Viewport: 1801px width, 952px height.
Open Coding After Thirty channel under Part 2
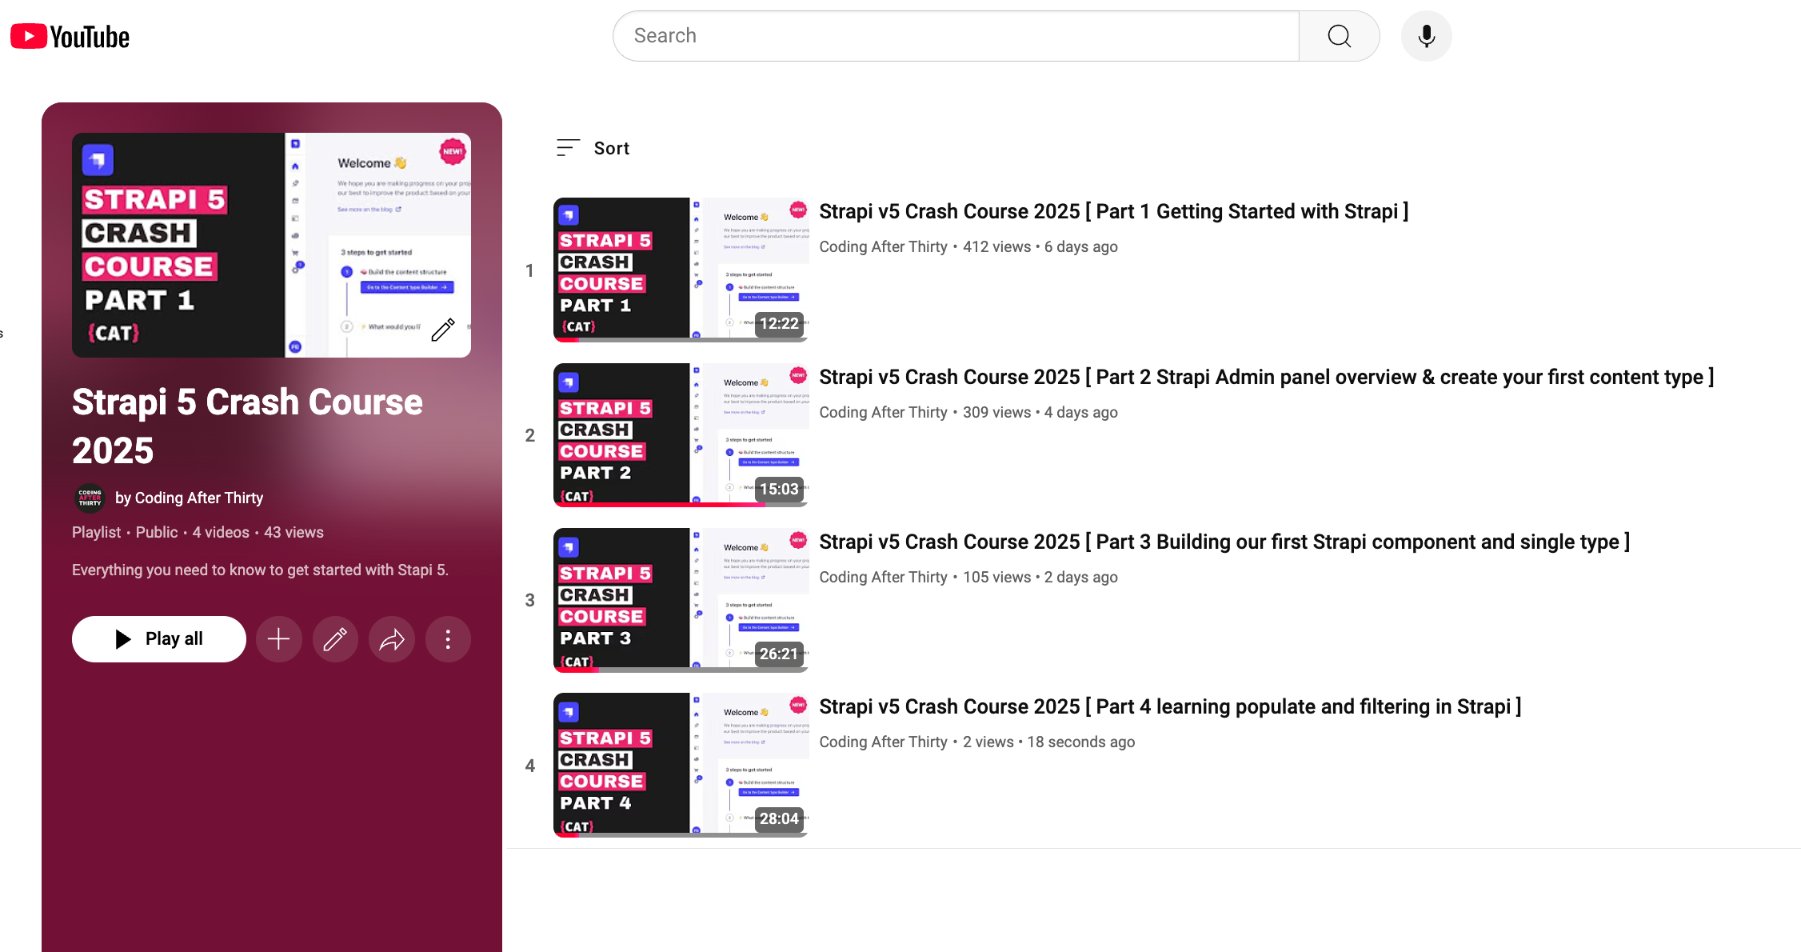click(883, 412)
